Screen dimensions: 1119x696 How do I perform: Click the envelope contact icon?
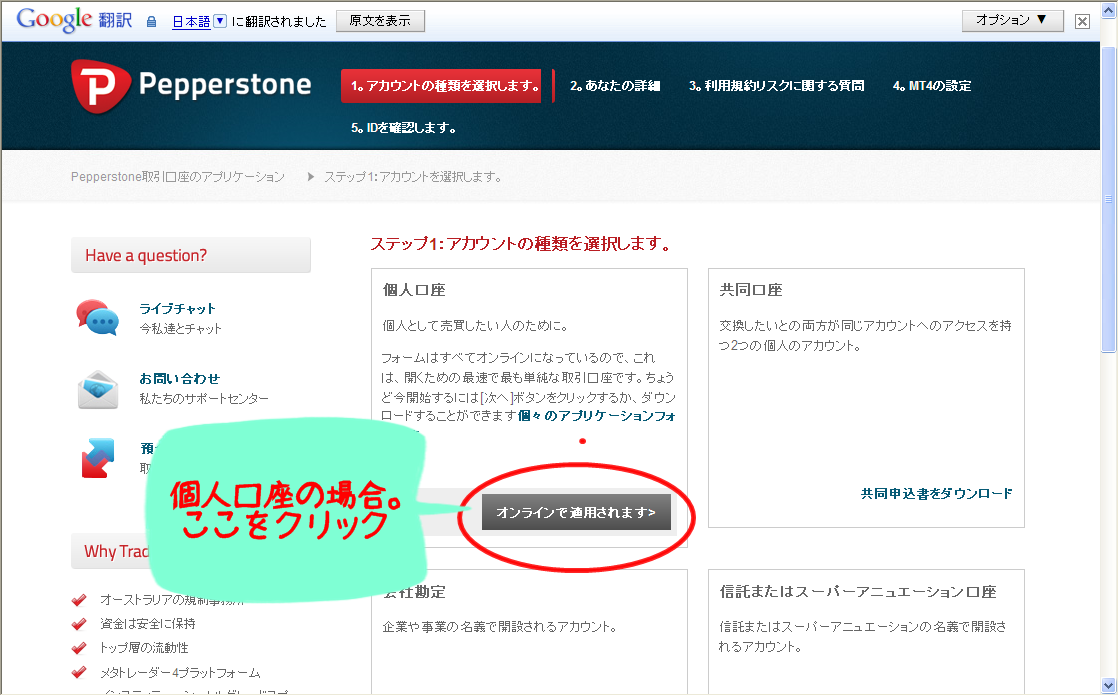(98, 389)
